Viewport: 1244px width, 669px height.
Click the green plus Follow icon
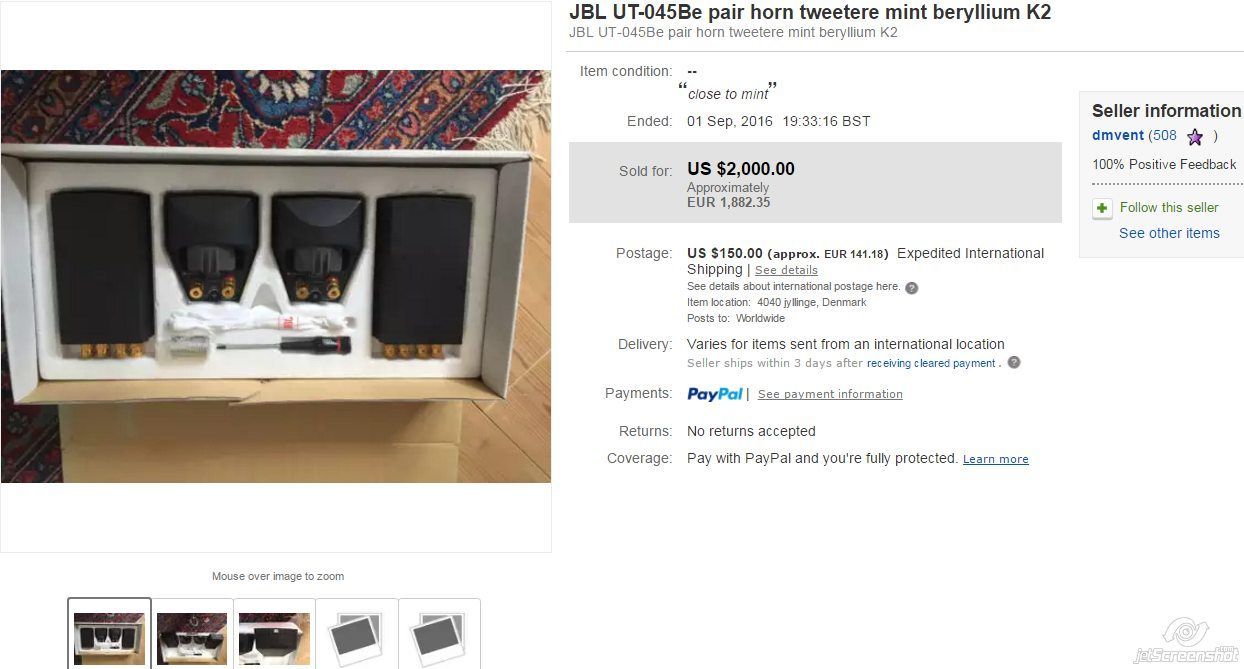[1102, 208]
